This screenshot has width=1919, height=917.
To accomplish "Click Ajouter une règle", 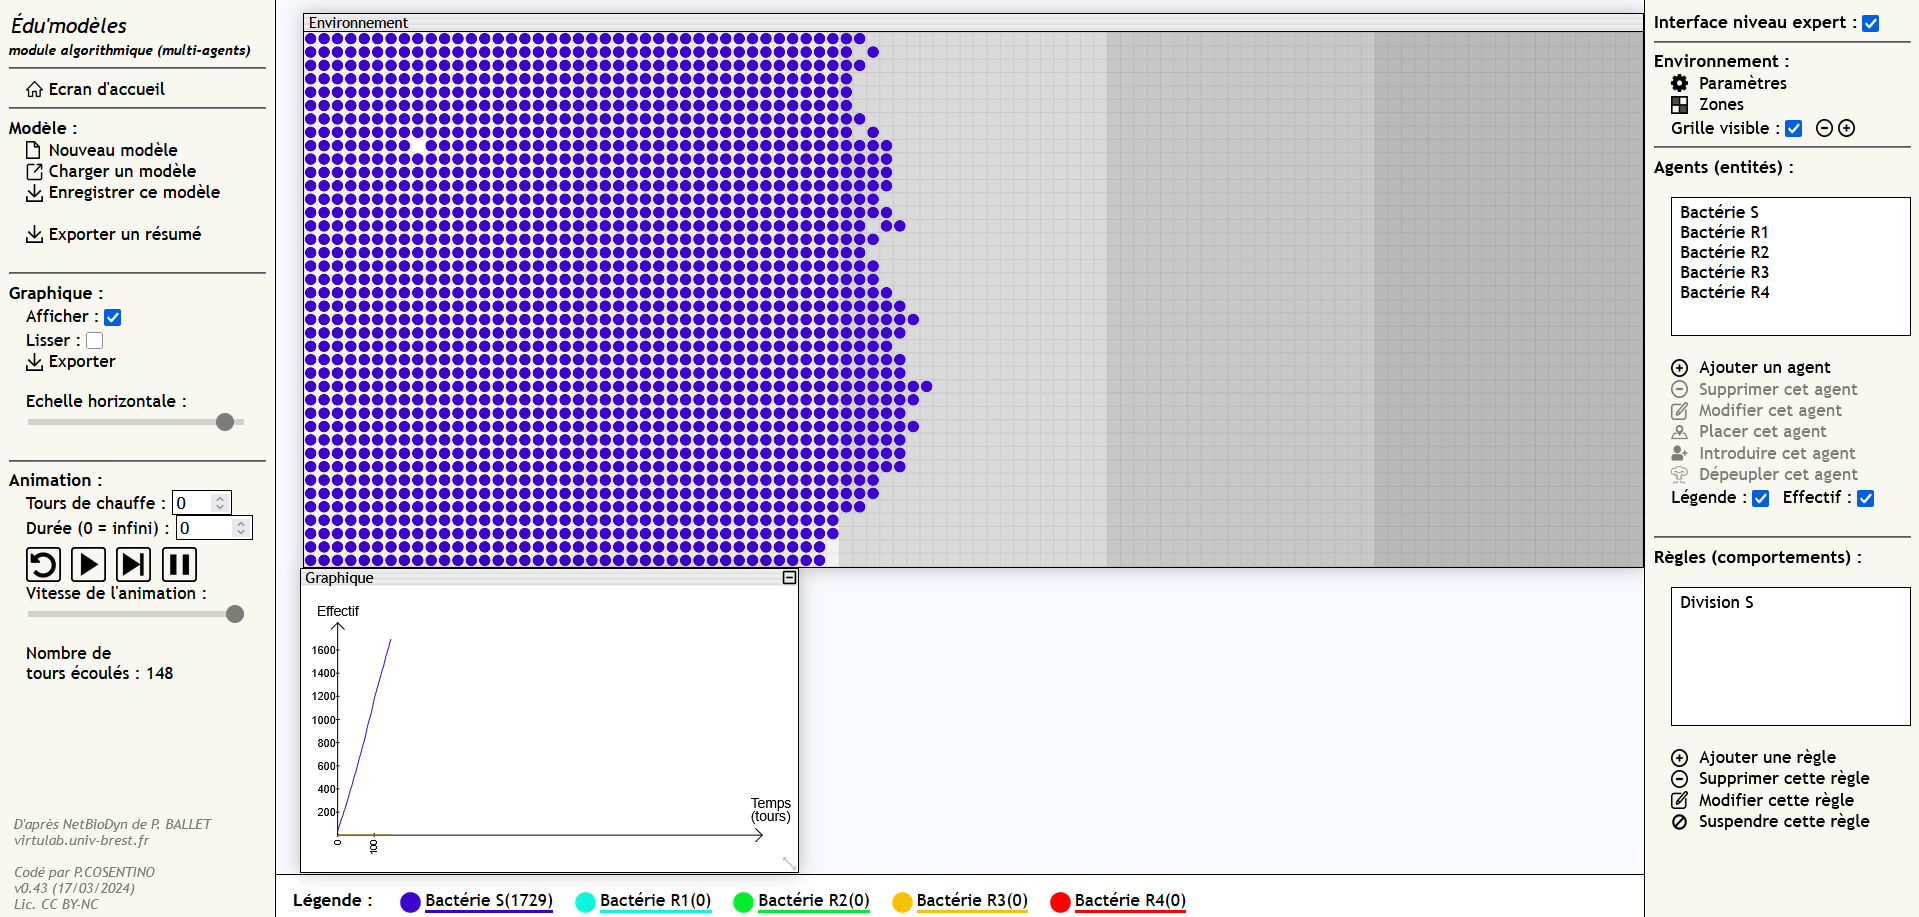I will coord(1766,758).
